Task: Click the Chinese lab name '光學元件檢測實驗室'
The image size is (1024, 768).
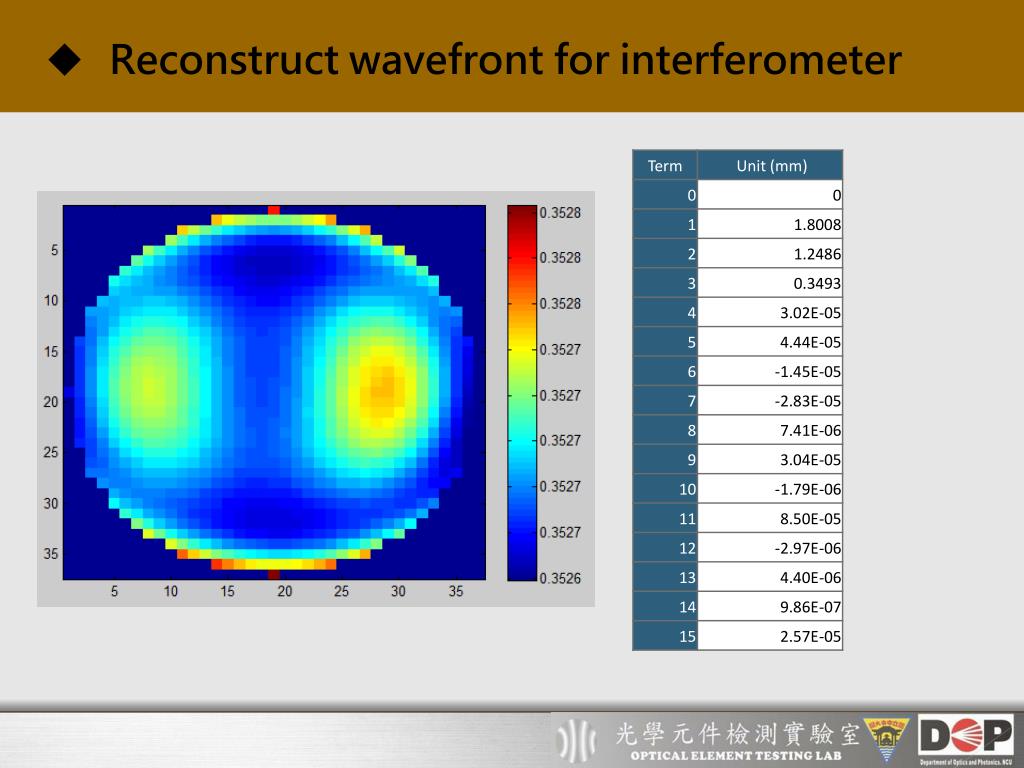Action: [738, 733]
